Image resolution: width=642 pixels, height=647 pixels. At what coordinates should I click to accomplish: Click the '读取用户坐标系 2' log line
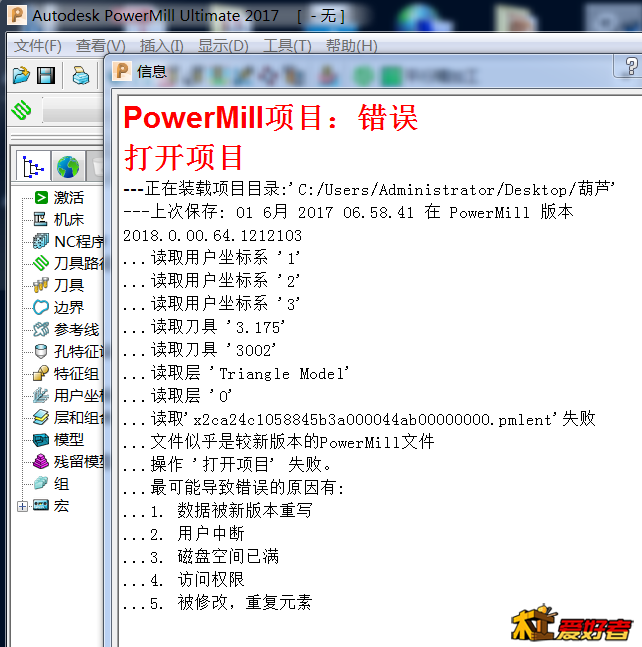coord(211,281)
